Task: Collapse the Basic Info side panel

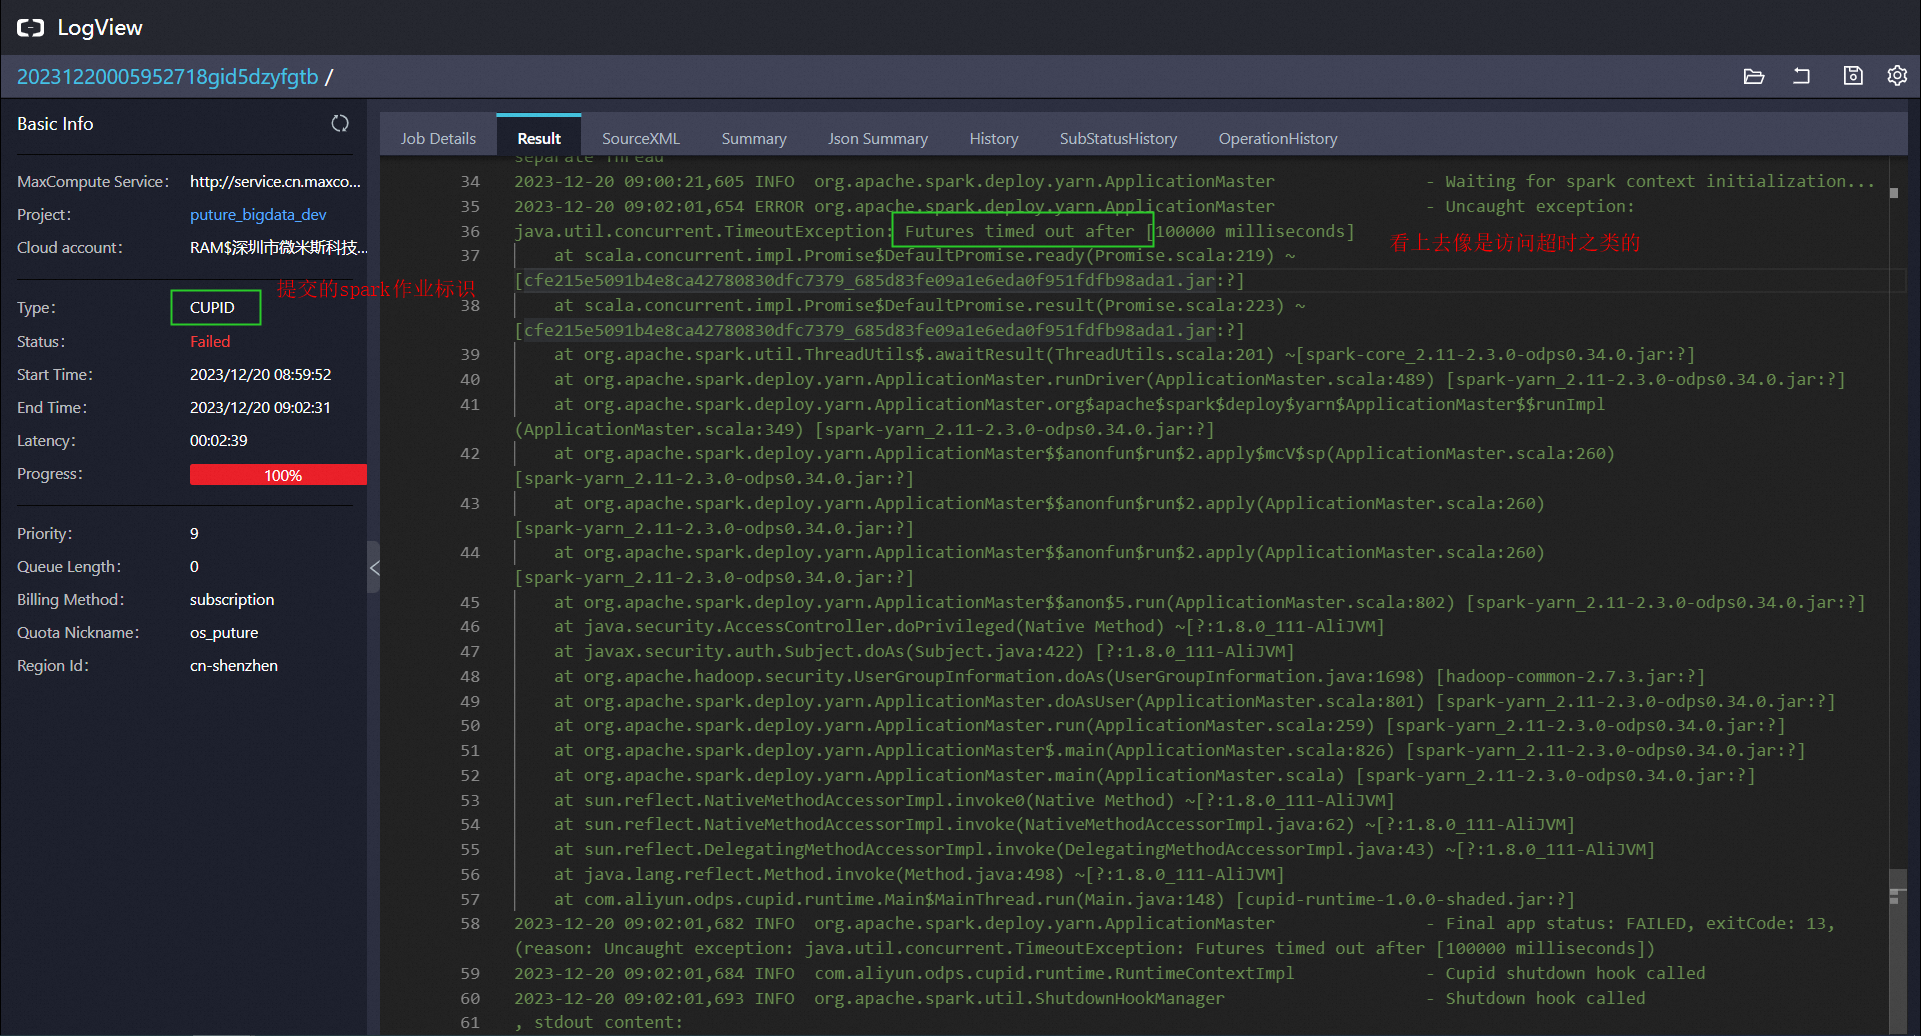Action: (x=374, y=568)
